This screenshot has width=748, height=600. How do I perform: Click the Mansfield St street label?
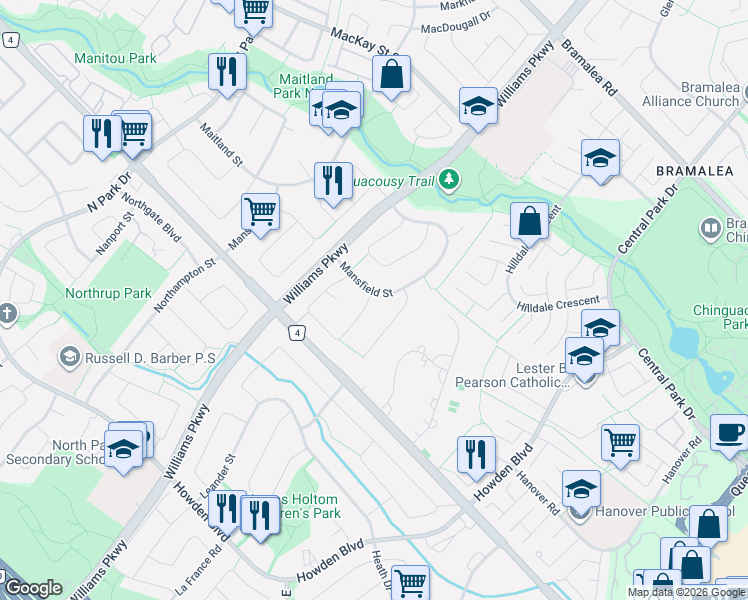[x=366, y=280]
